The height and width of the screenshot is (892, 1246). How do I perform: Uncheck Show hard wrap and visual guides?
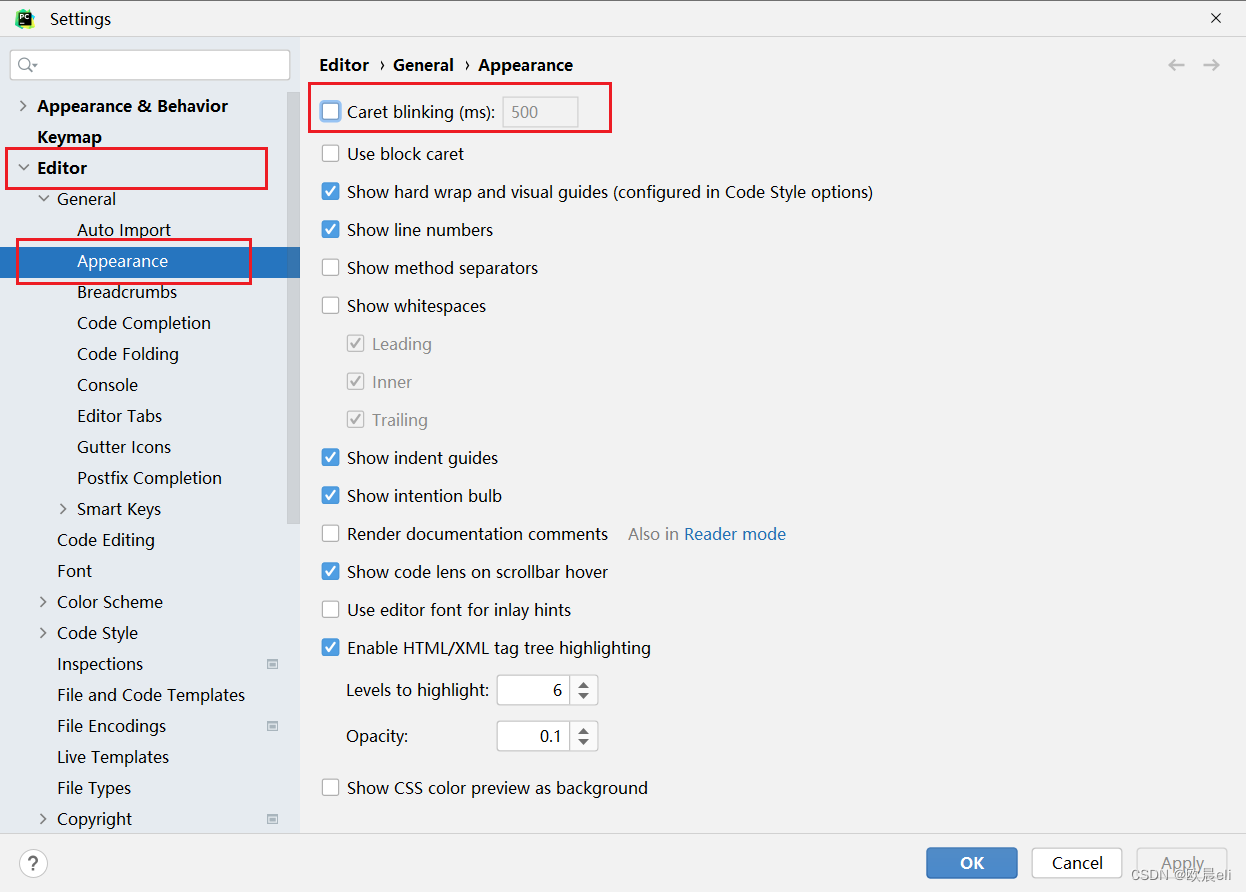coord(331,192)
